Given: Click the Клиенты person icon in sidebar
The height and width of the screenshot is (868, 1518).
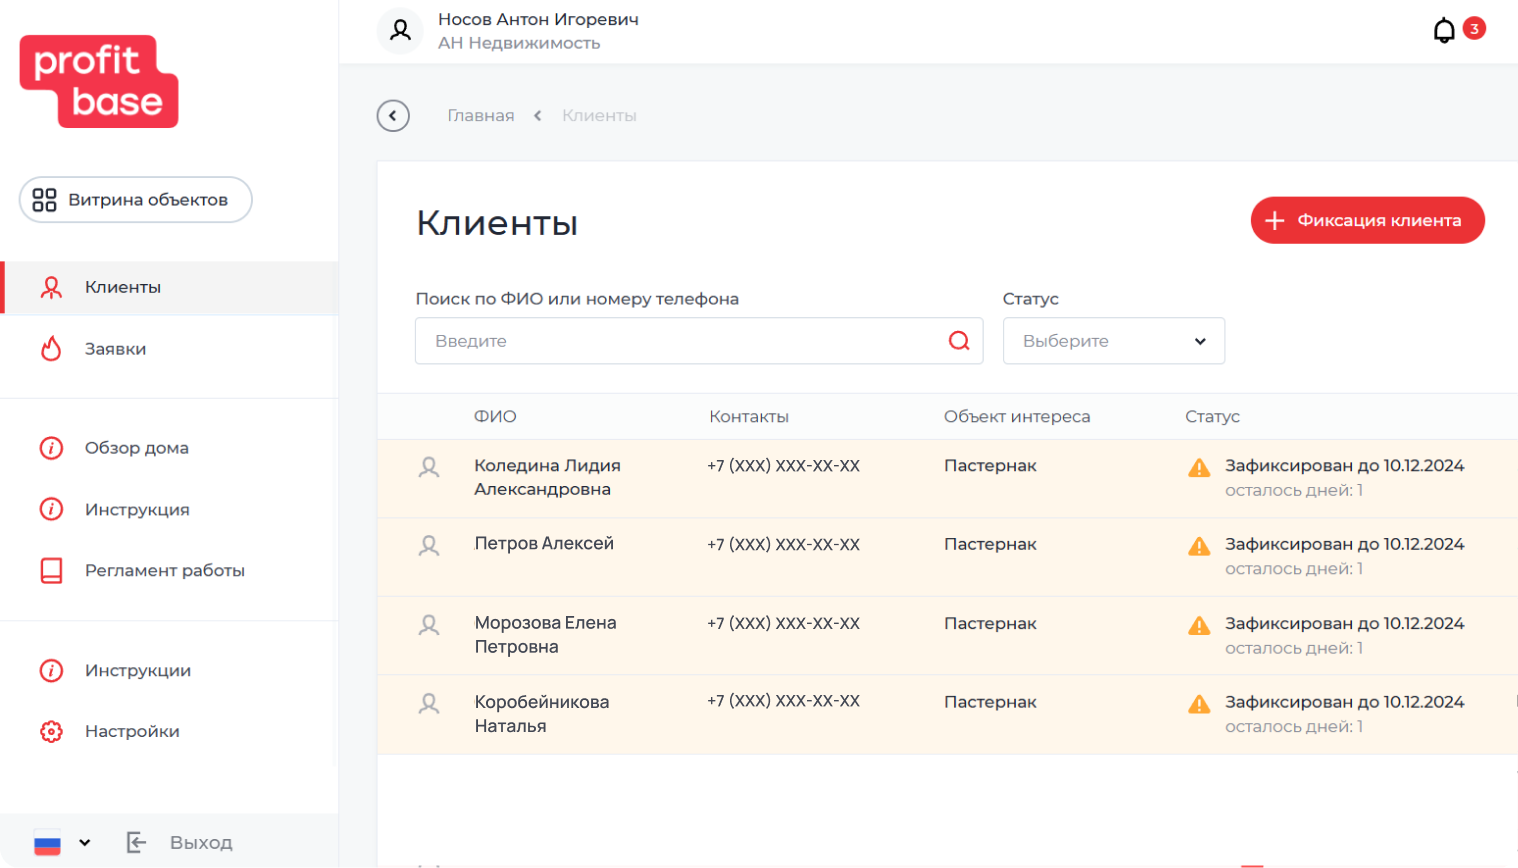Looking at the screenshot, I should pos(51,286).
